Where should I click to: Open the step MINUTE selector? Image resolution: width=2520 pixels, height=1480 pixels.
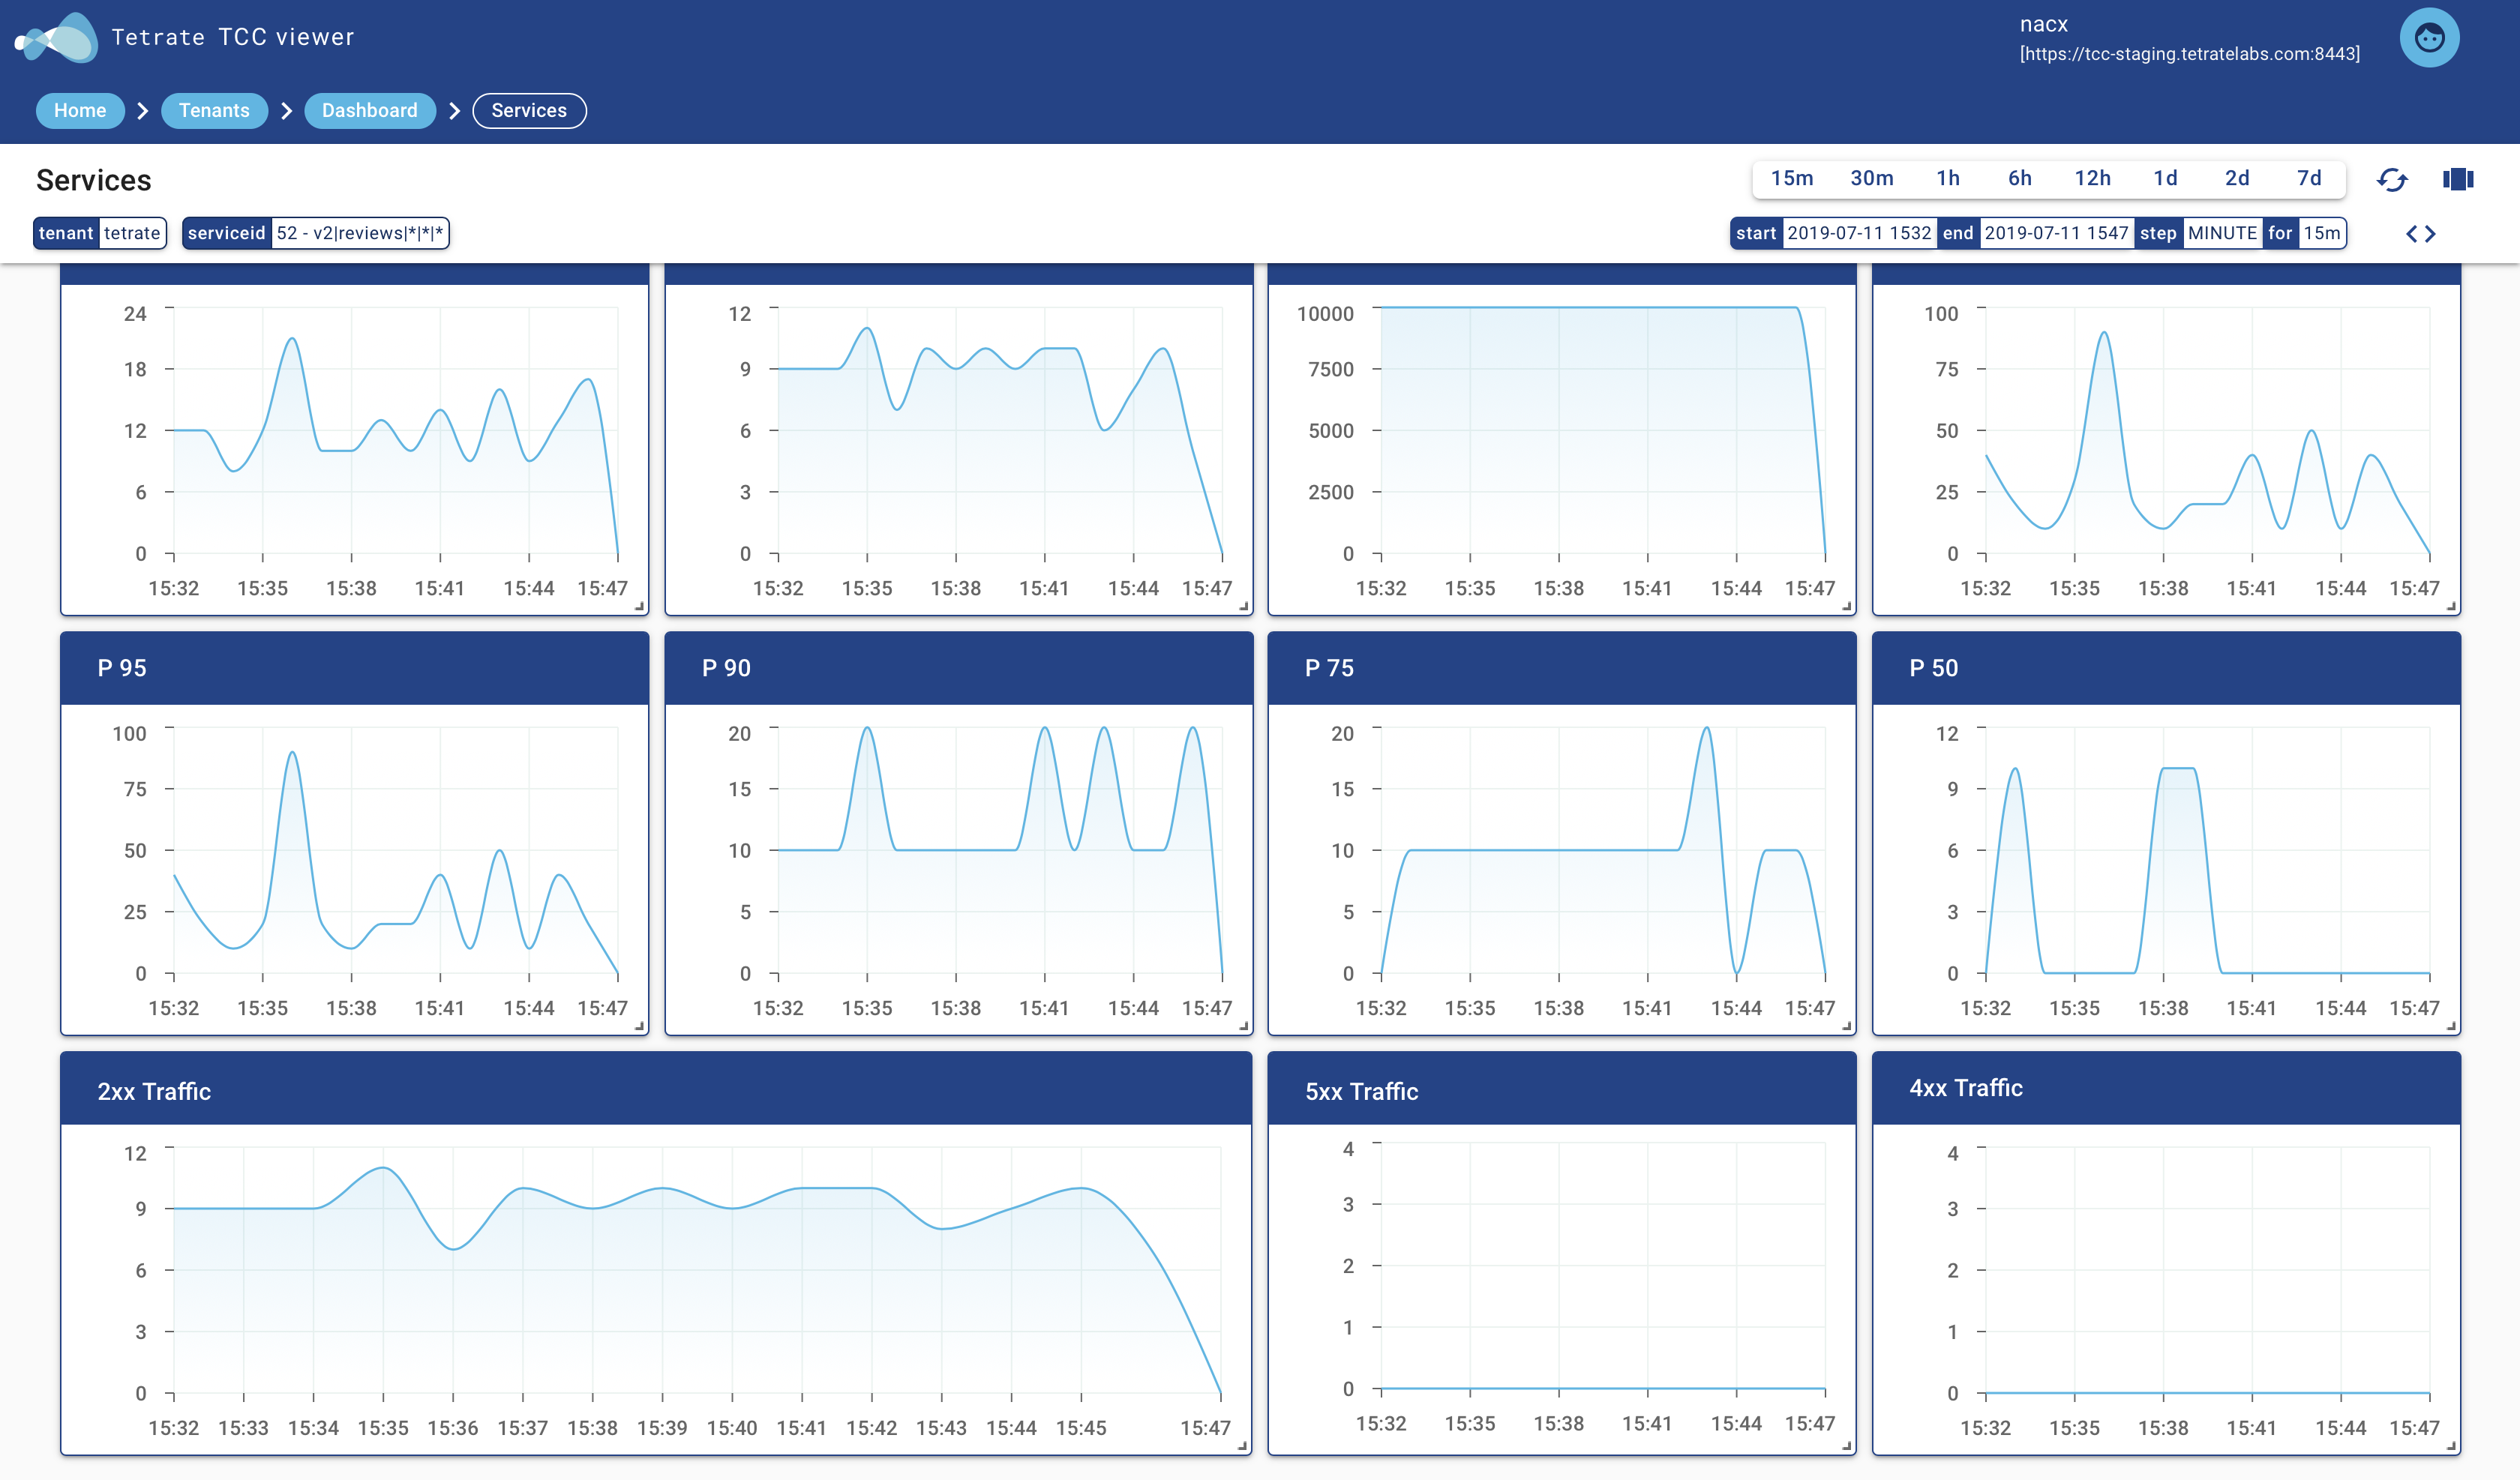pos(2221,233)
